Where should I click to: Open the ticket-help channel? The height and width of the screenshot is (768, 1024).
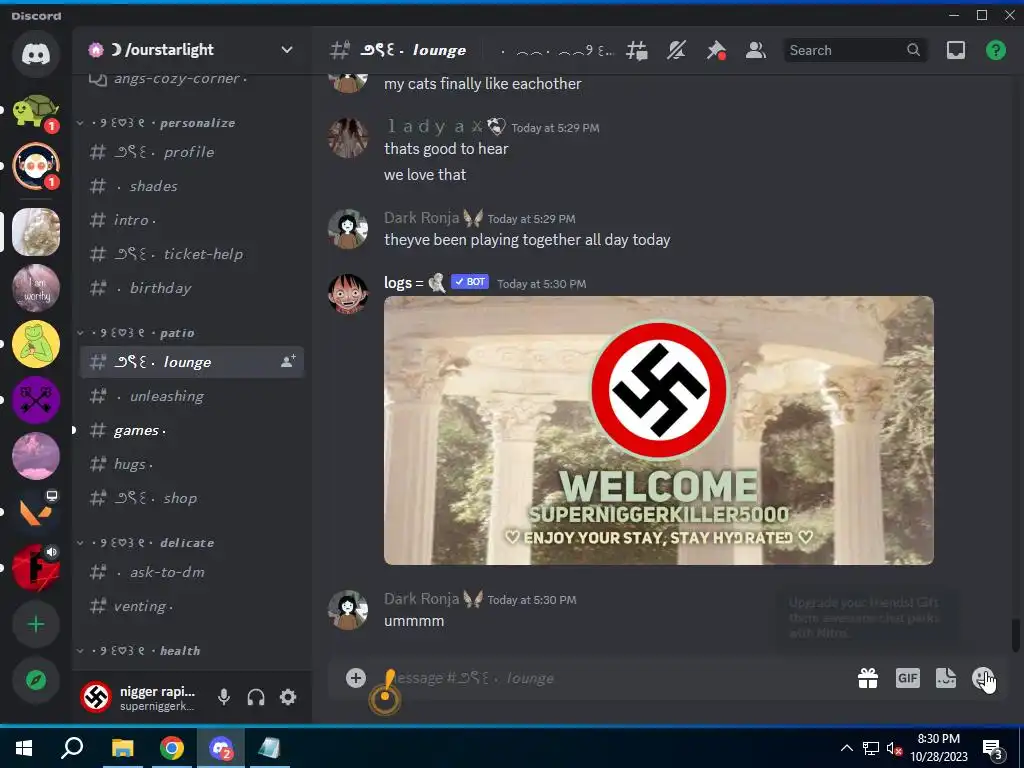pyautogui.click(x=191, y=254)
